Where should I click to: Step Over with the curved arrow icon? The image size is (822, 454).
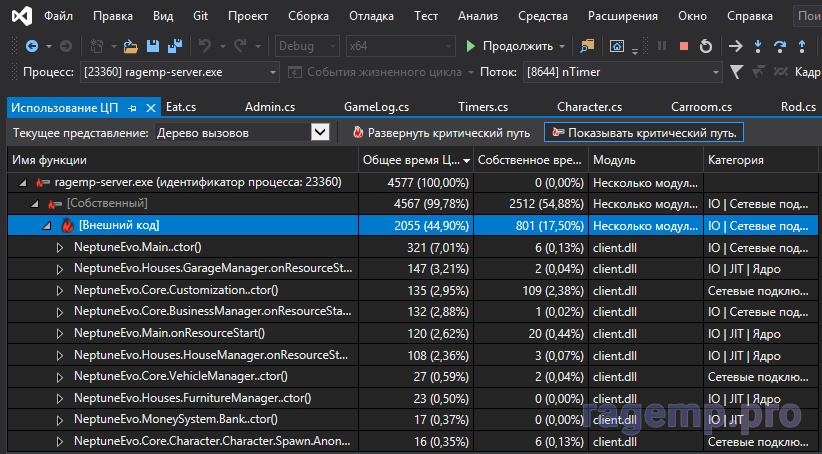click(x=780, y=46)
